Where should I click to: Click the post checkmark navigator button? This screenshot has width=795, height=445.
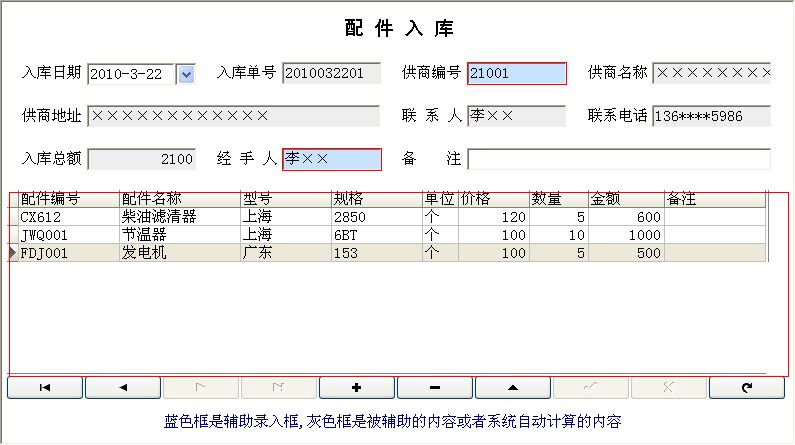point(591,388)
